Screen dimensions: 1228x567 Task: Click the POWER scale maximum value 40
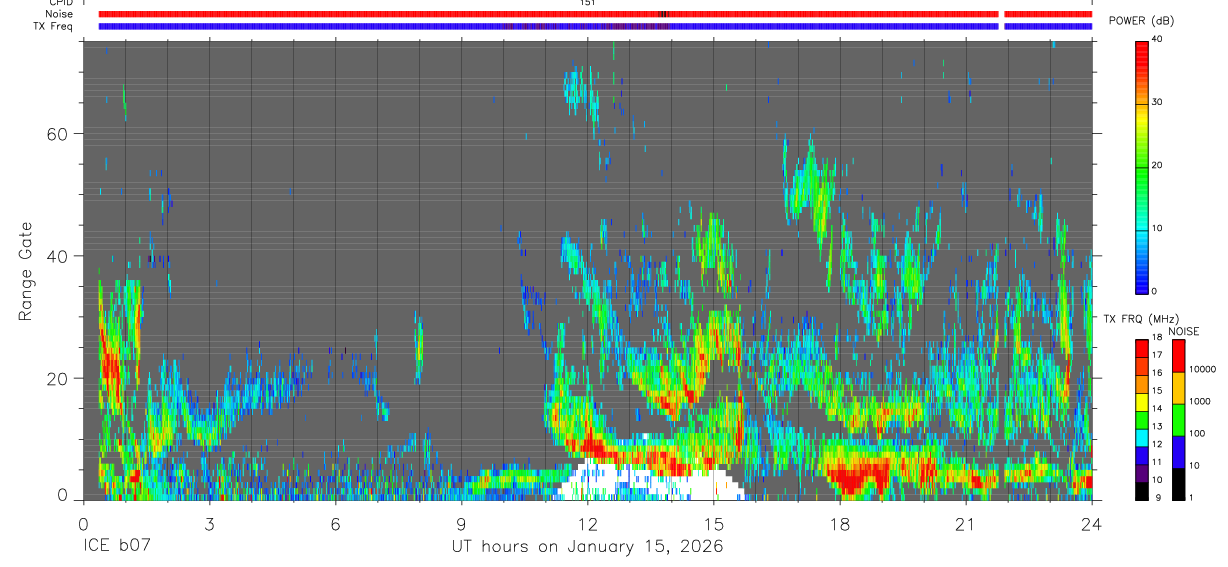point(1157,40)
